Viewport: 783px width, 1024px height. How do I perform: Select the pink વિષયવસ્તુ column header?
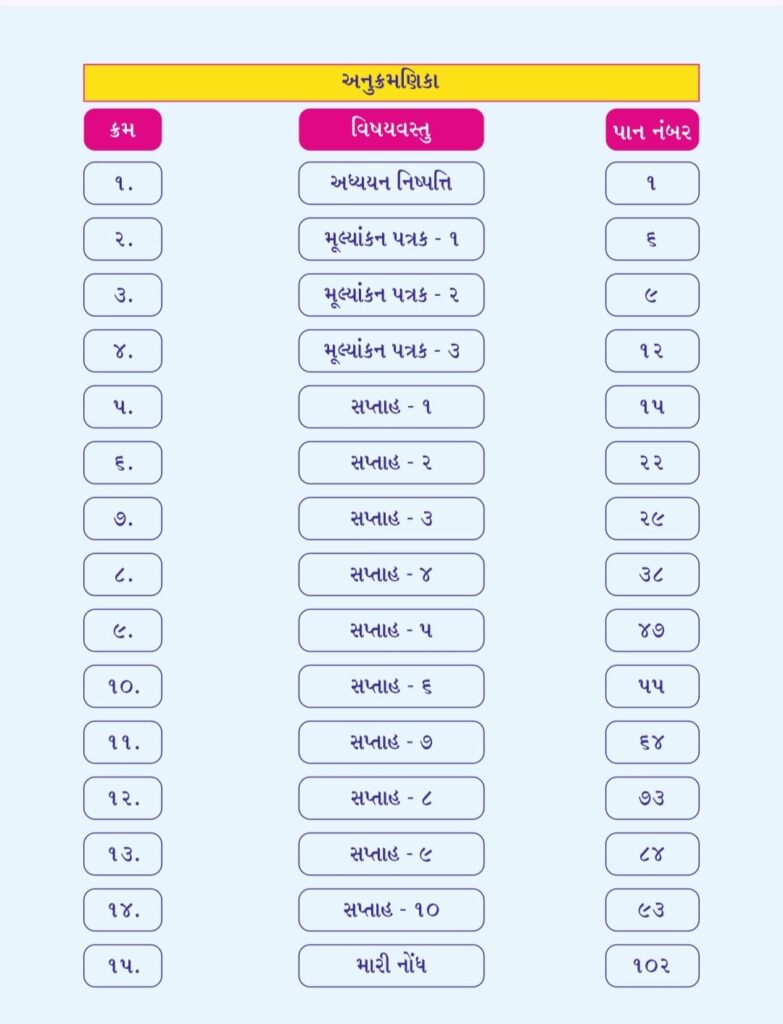[x=391, y=130]
